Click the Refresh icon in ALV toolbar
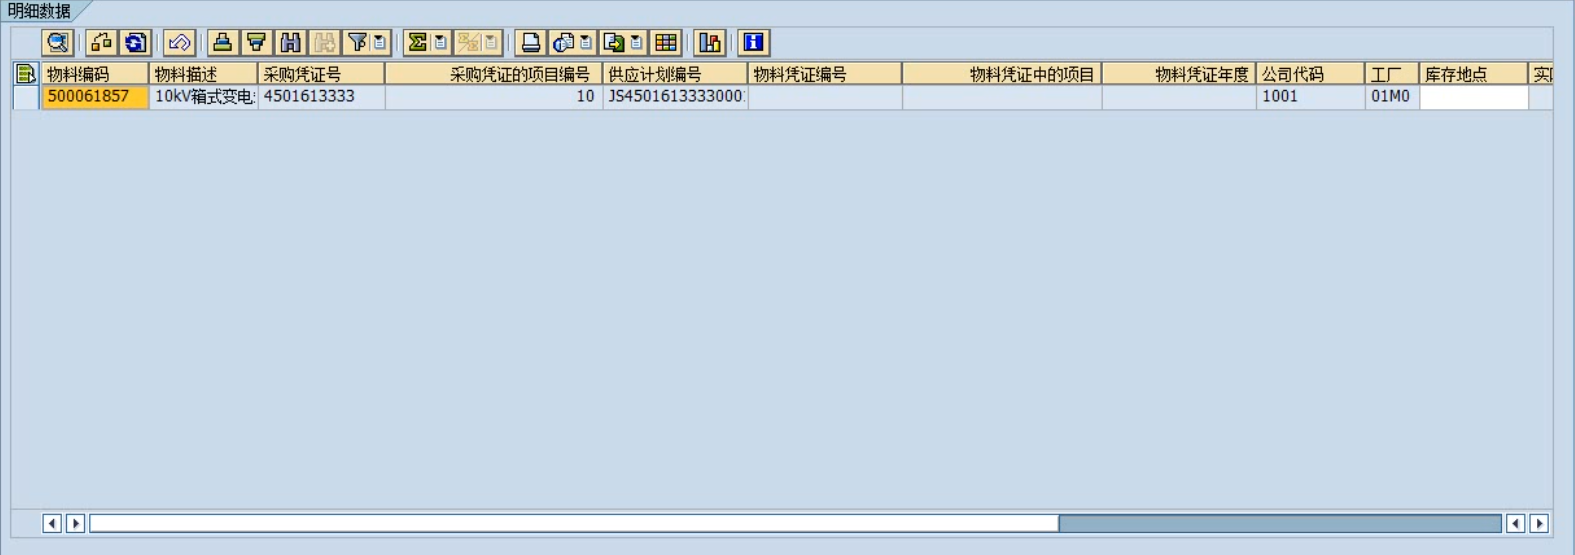 (135, 42)
